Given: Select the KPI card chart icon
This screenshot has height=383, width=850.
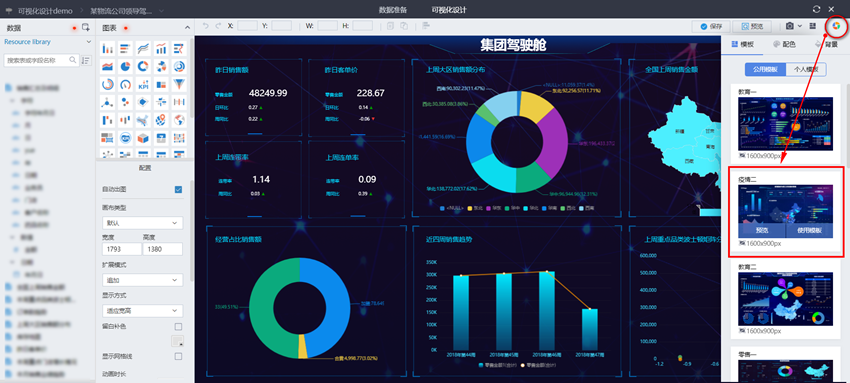Looking at the screenshot, I should pos(143,85).
